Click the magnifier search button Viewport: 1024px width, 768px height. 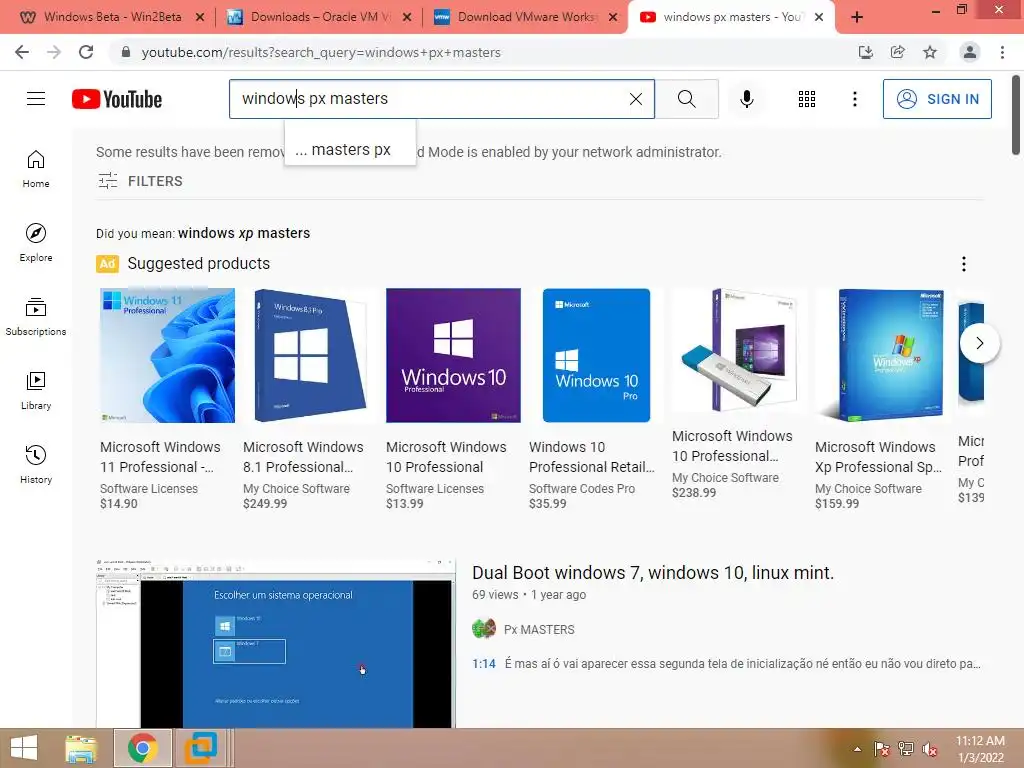(686, 99)
